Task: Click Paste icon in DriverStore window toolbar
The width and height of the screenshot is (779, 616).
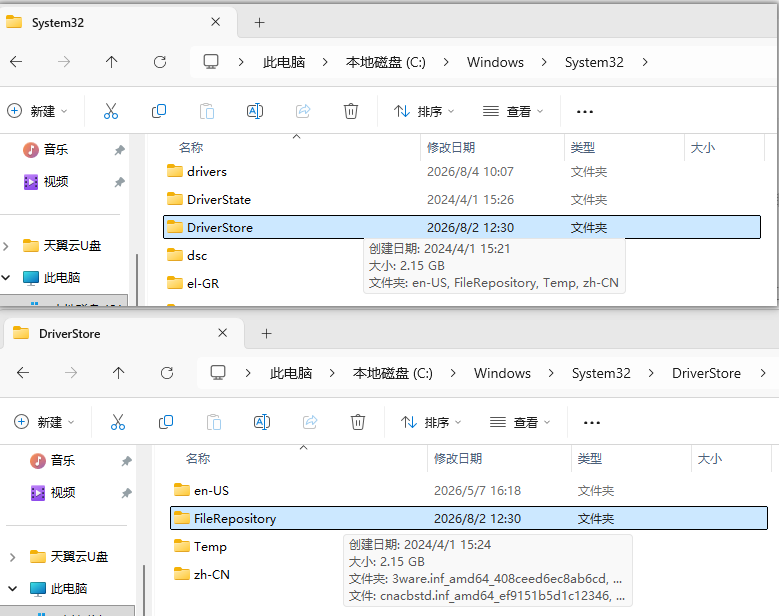Action: point(214,422)
